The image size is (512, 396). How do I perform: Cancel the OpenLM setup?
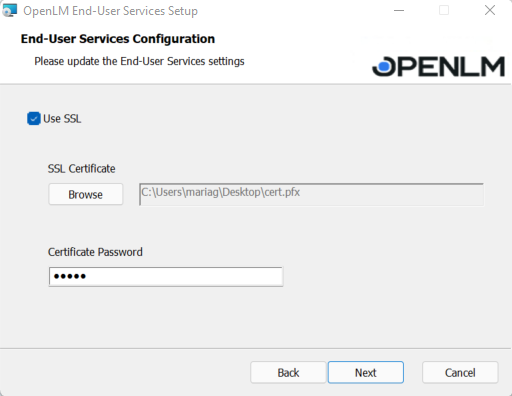(460, 372)
